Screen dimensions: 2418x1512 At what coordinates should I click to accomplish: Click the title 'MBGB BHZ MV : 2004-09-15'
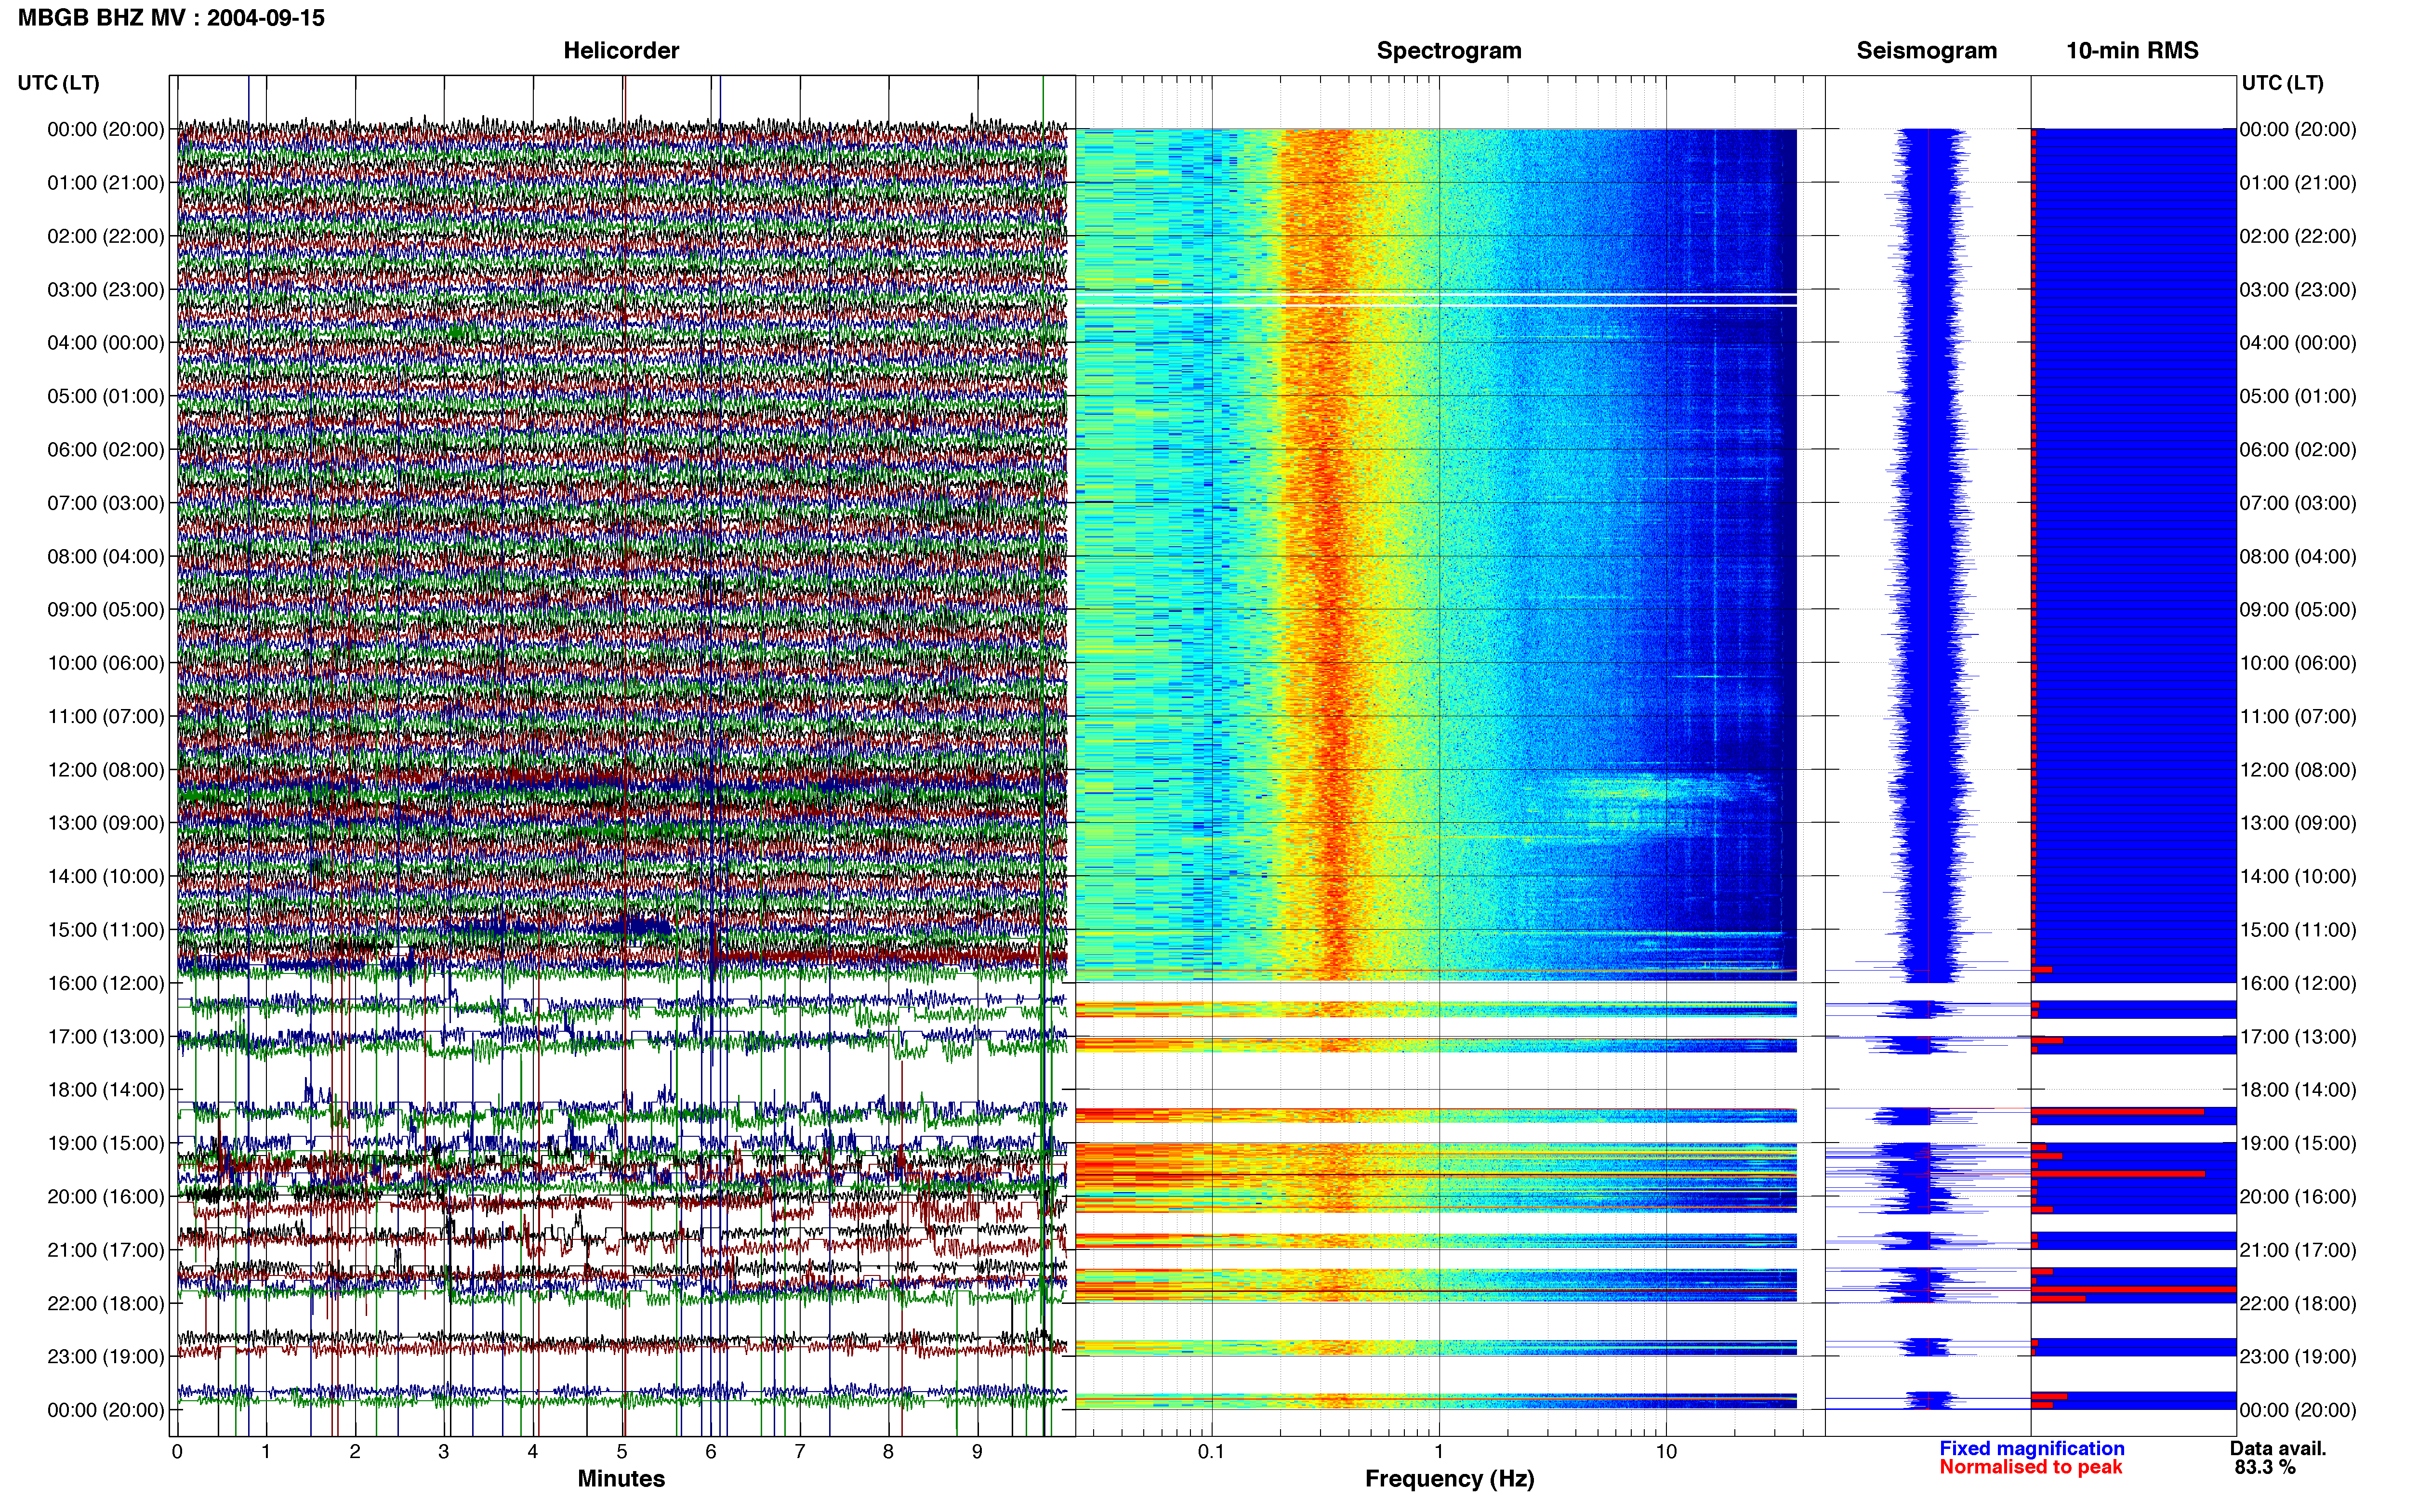click(171, 18)
